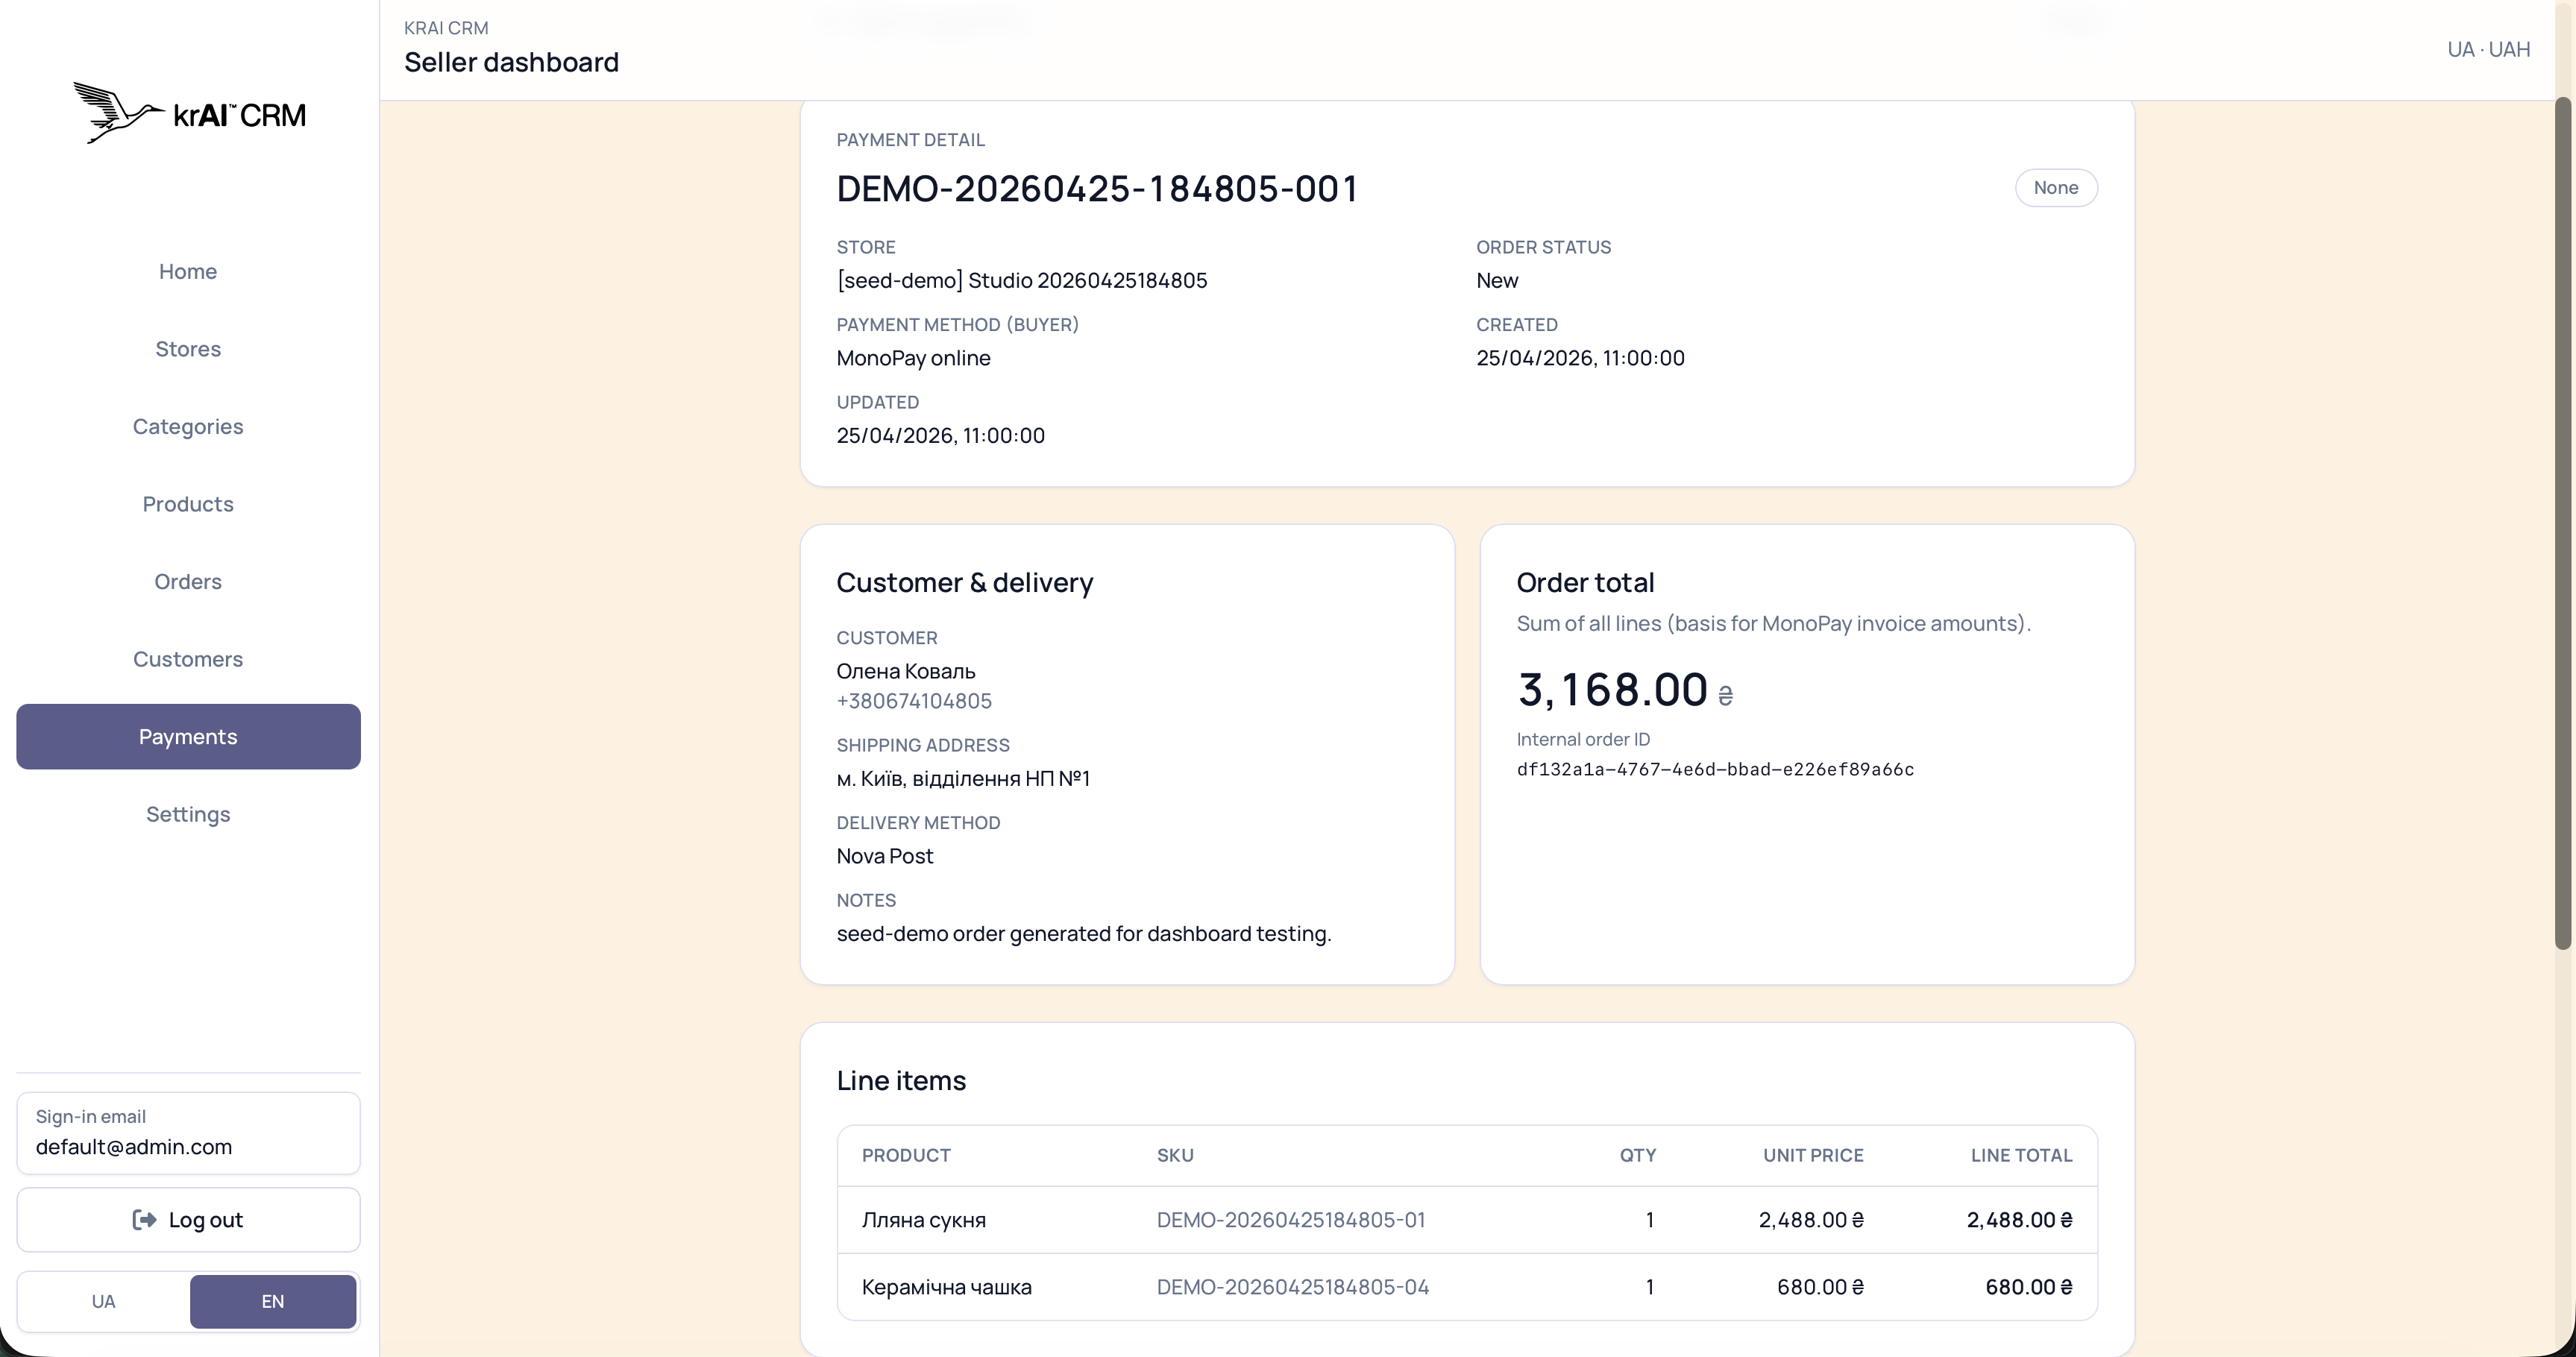Select the Payments menu item
Viewport: 2576px width, 1357px height.
[188, 736]
